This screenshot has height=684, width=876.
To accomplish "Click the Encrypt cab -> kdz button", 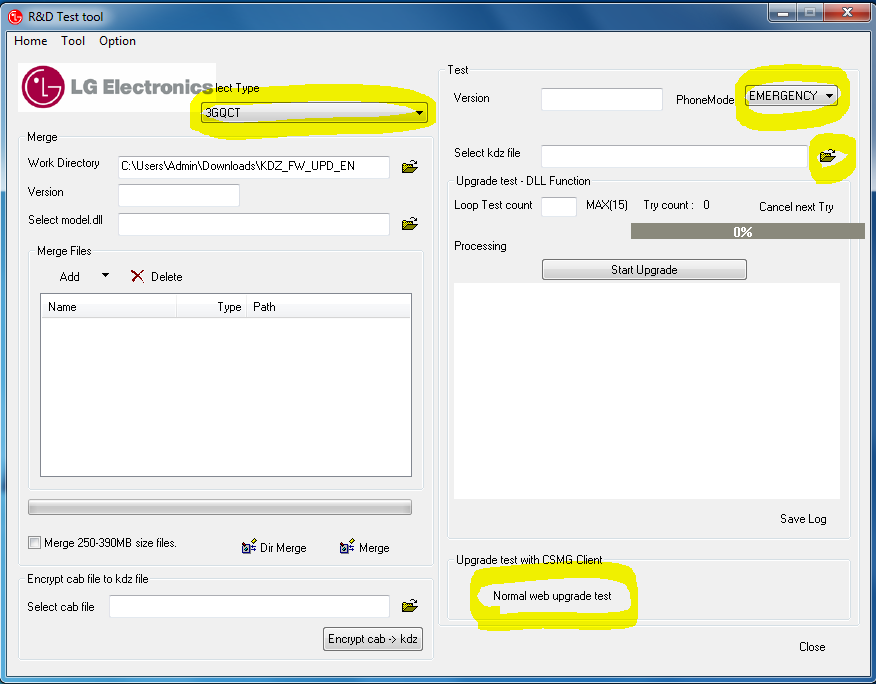I will point(373,639).
